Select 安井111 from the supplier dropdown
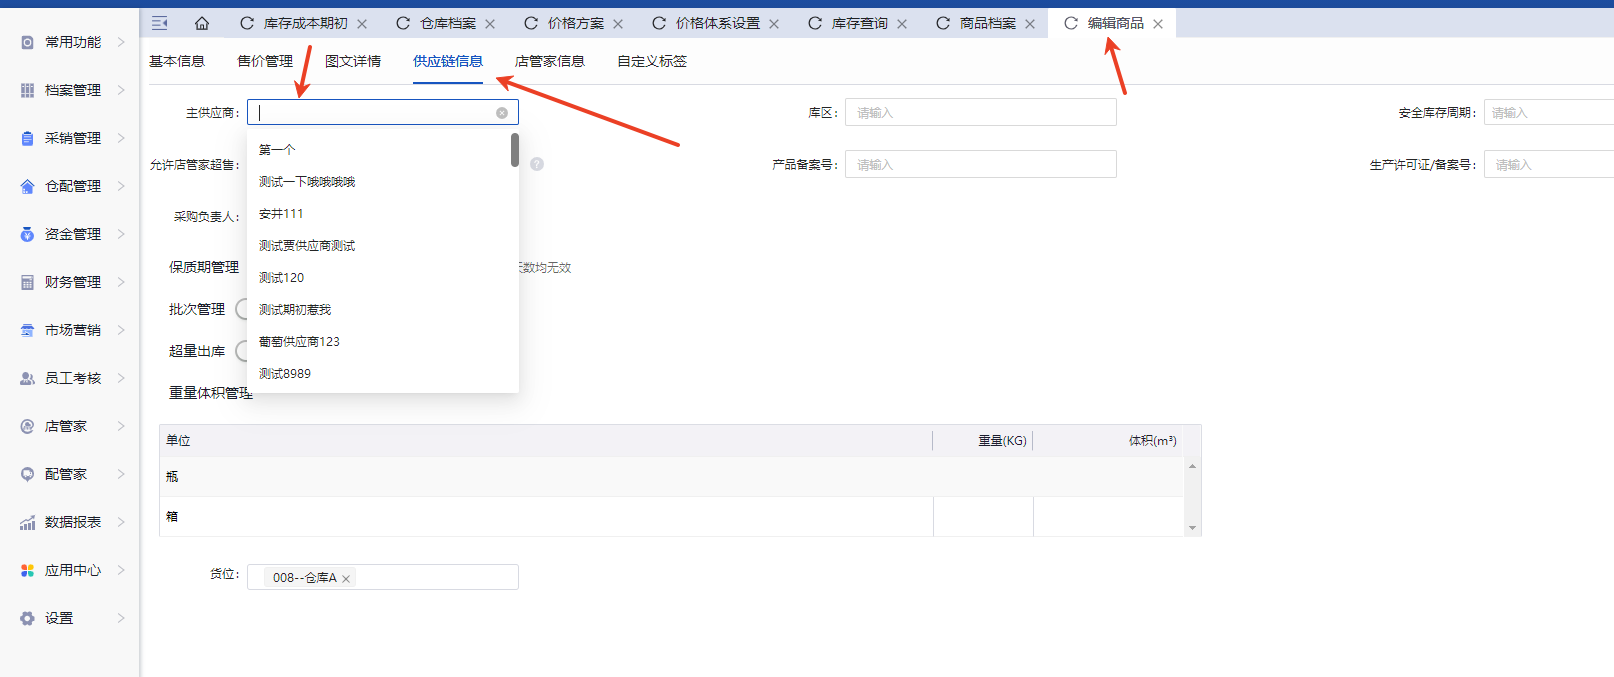Viewport: 1614px width, 677px height. [281, 214]
